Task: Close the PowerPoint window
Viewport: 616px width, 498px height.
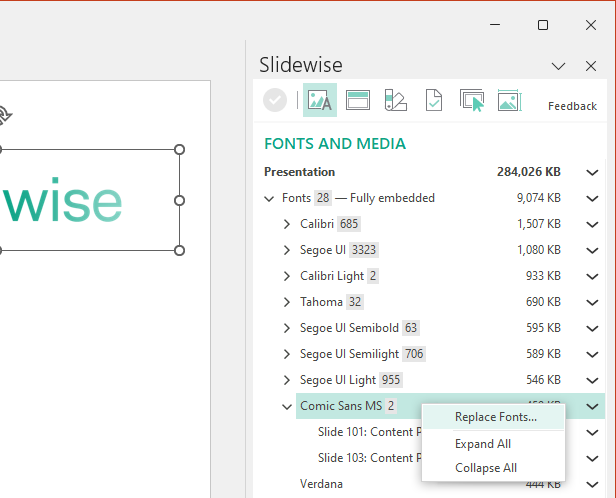Action: pyautogui.click(x=590, y=25)
